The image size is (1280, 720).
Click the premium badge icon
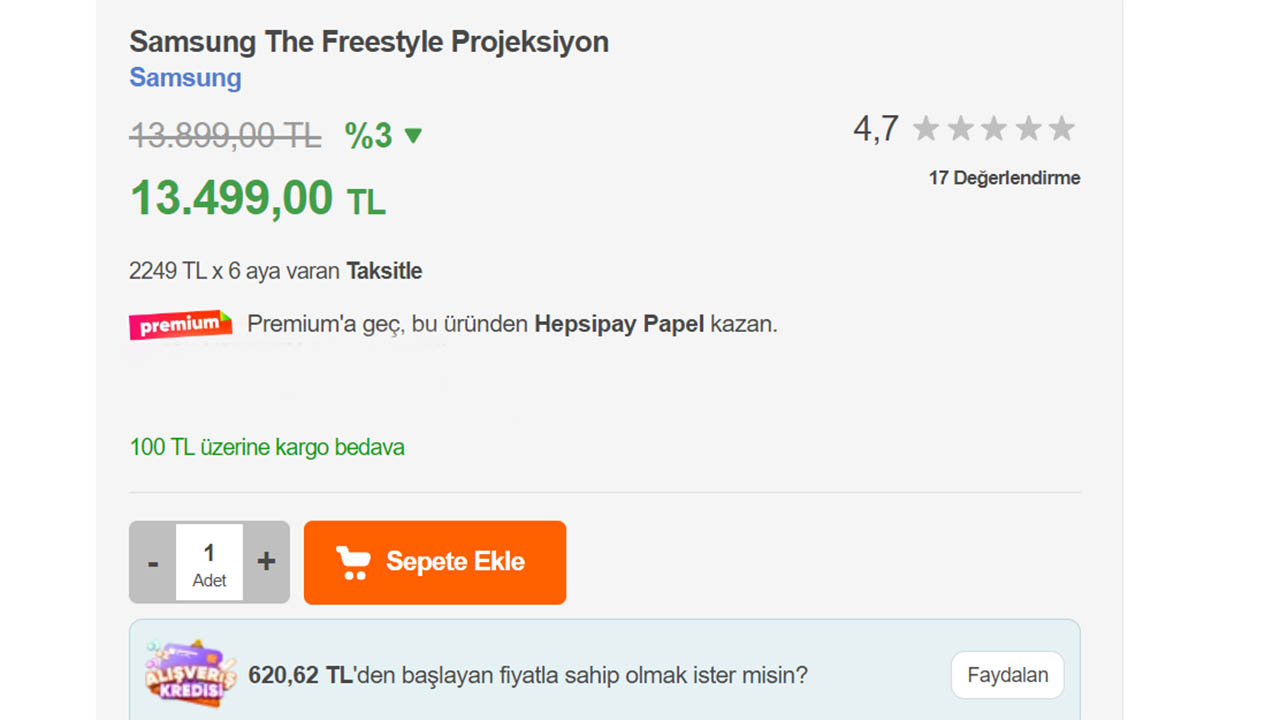click(180, 325)
